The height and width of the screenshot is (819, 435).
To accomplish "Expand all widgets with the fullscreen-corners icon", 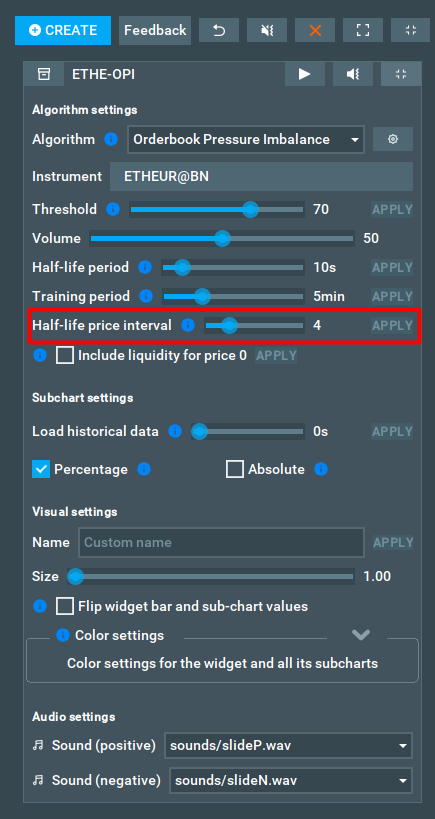I will point(363,30).
